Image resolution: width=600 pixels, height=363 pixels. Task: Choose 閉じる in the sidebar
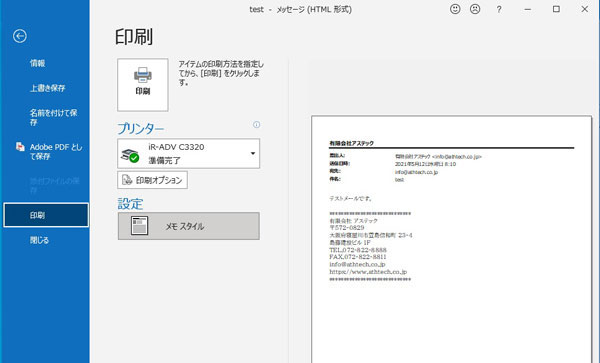coord(39,240)
